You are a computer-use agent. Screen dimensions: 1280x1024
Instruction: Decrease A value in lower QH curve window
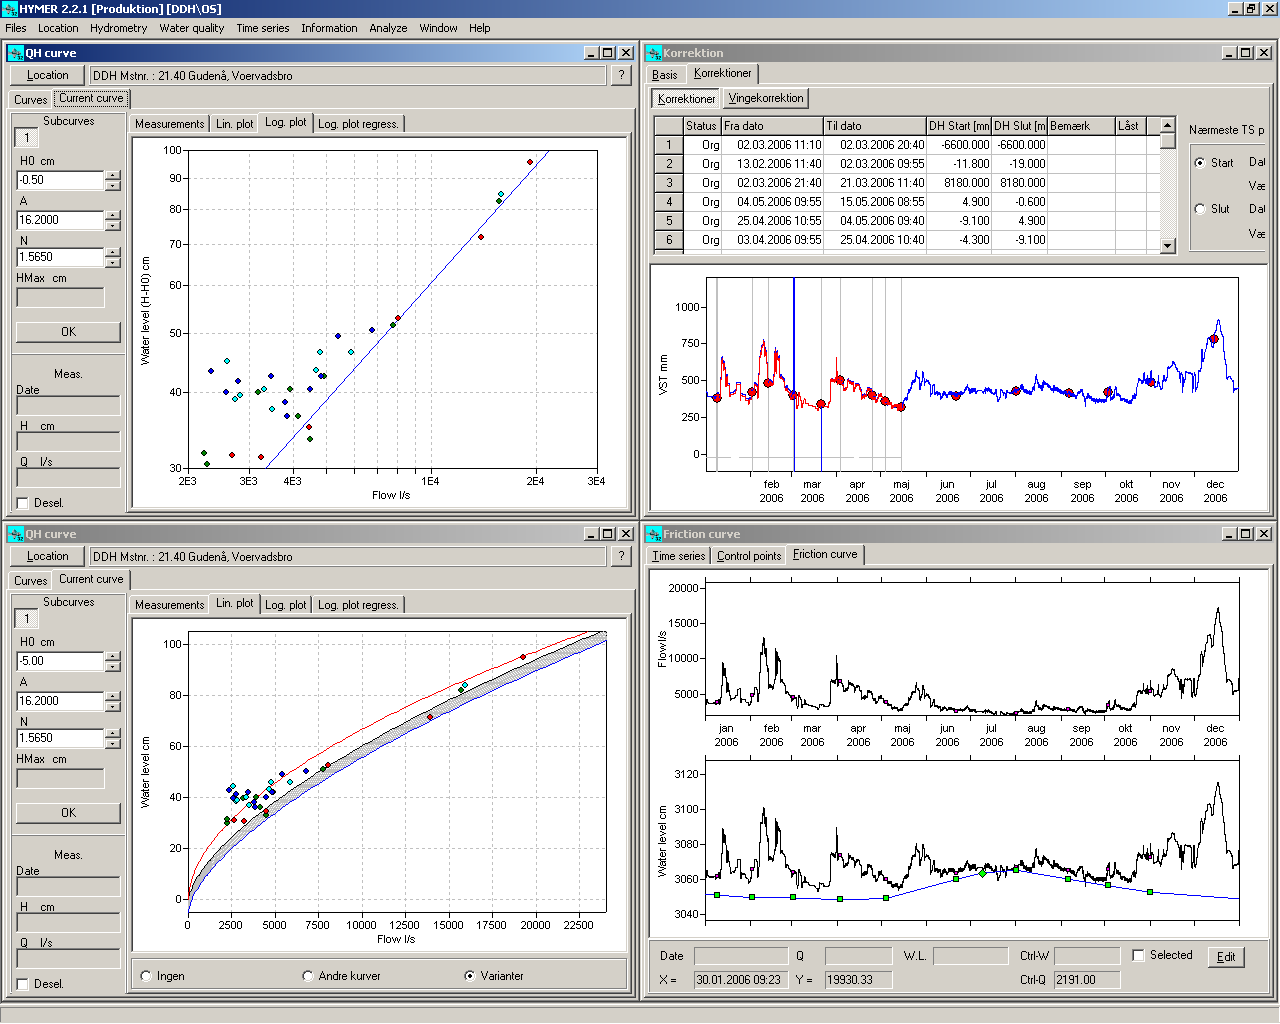coord(113,706)
